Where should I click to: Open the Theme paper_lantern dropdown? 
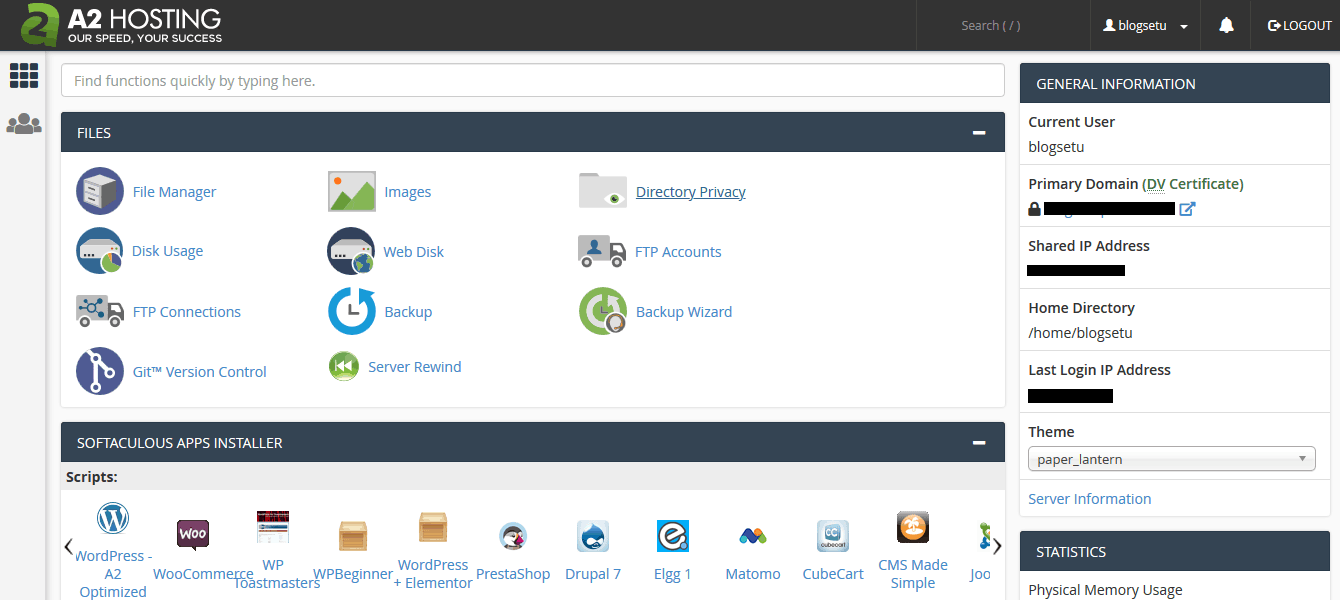tap(1171, 459)
